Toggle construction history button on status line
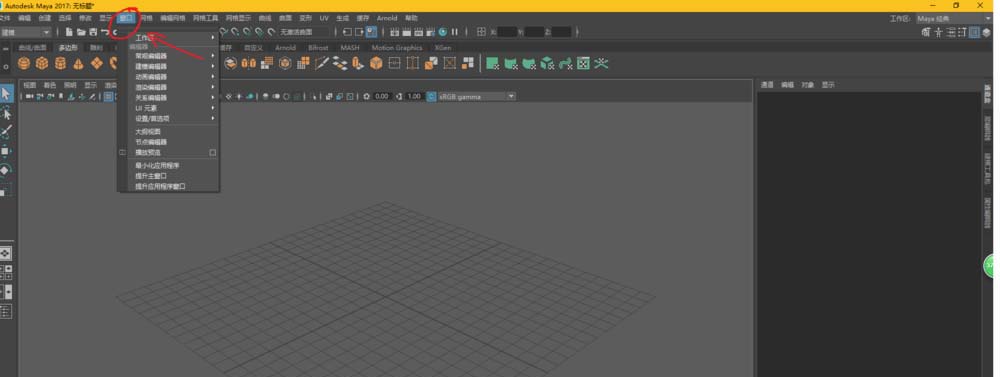 (x=371, y=32)
